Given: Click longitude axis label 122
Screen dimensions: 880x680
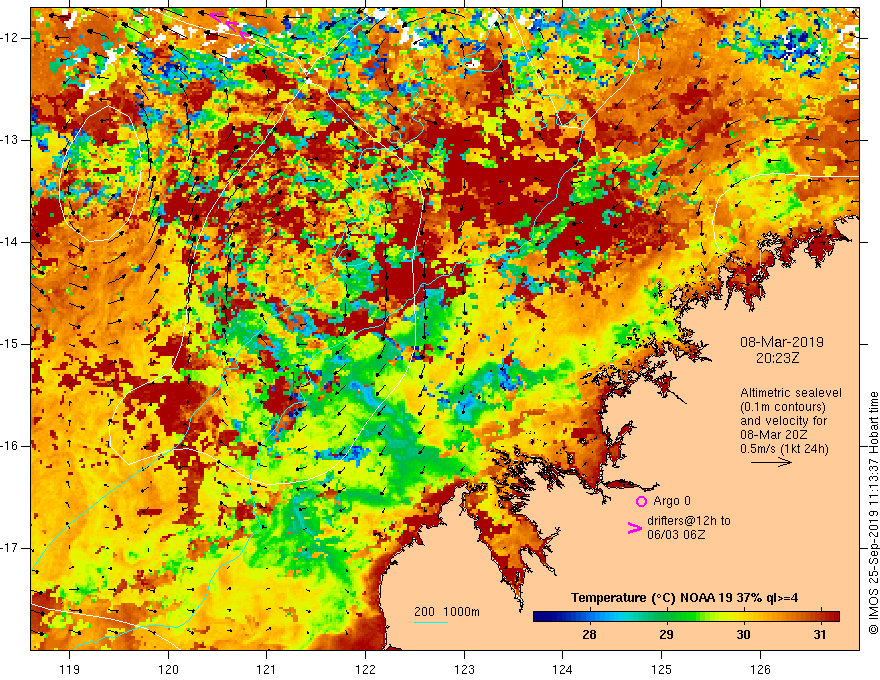Looking at the screenshot, I should [x=365, y=669].
